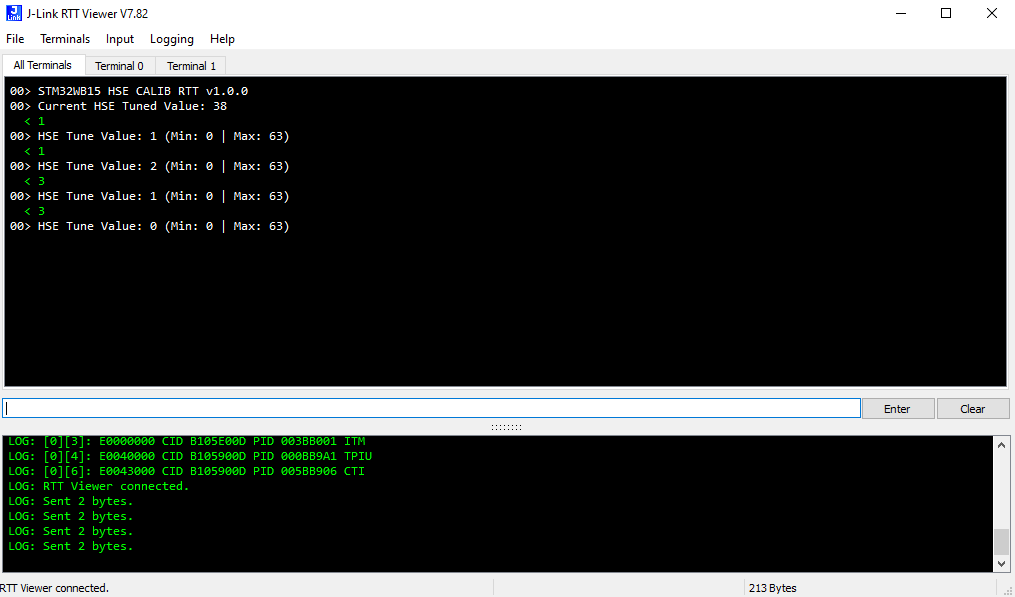Focus the terminal input text field
The image size is (1015, 597).
point(431,409)
